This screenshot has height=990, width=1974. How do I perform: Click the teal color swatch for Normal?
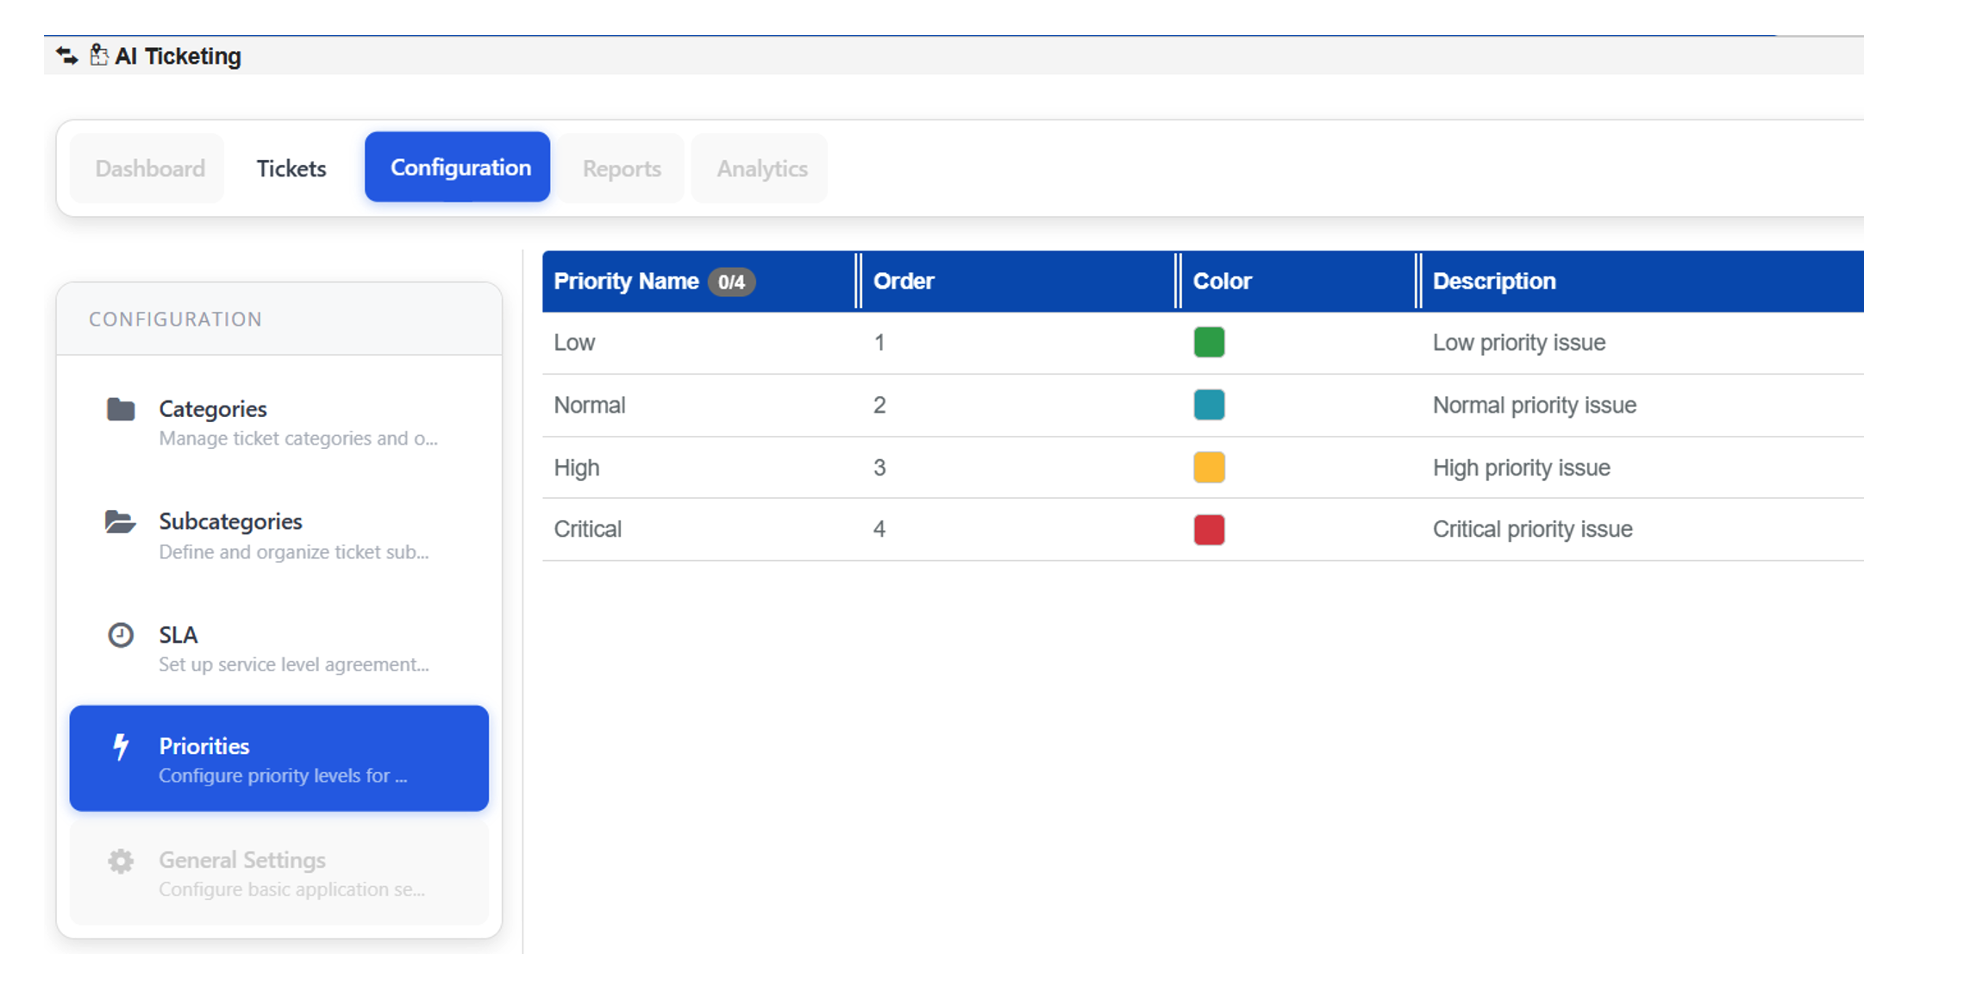[x=1208, y=405]
